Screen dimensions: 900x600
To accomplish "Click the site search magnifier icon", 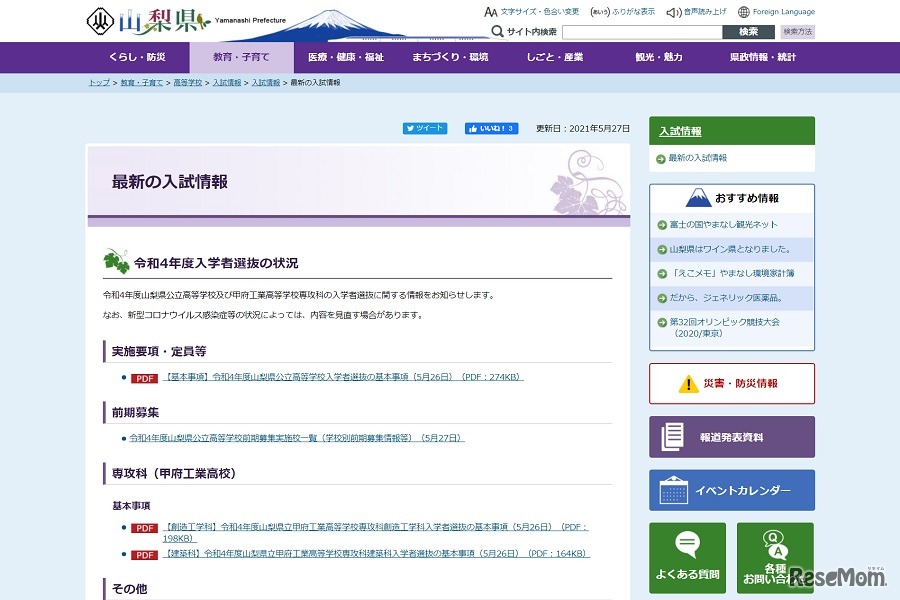I will click(497, 31).
